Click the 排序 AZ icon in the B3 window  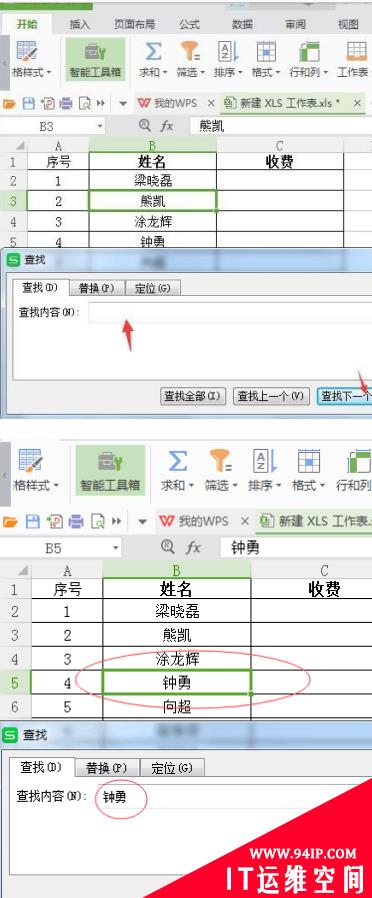click(227, 52)
